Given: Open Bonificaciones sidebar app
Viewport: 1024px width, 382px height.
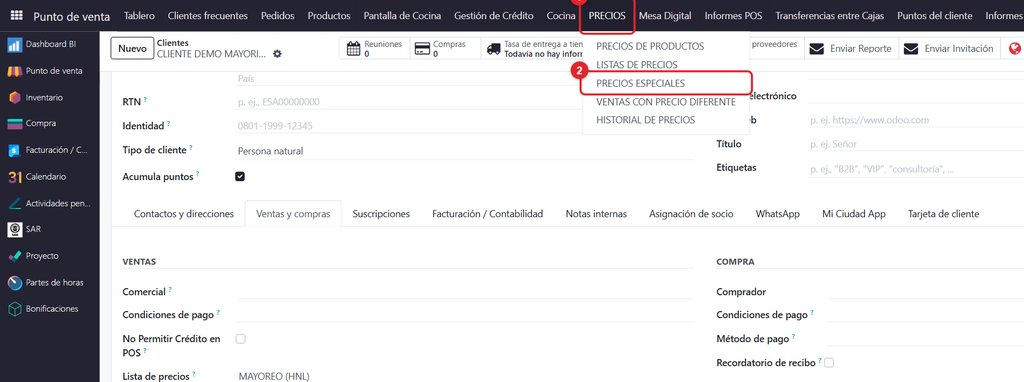Looking at the screenshot, I should tap(43, 309).
